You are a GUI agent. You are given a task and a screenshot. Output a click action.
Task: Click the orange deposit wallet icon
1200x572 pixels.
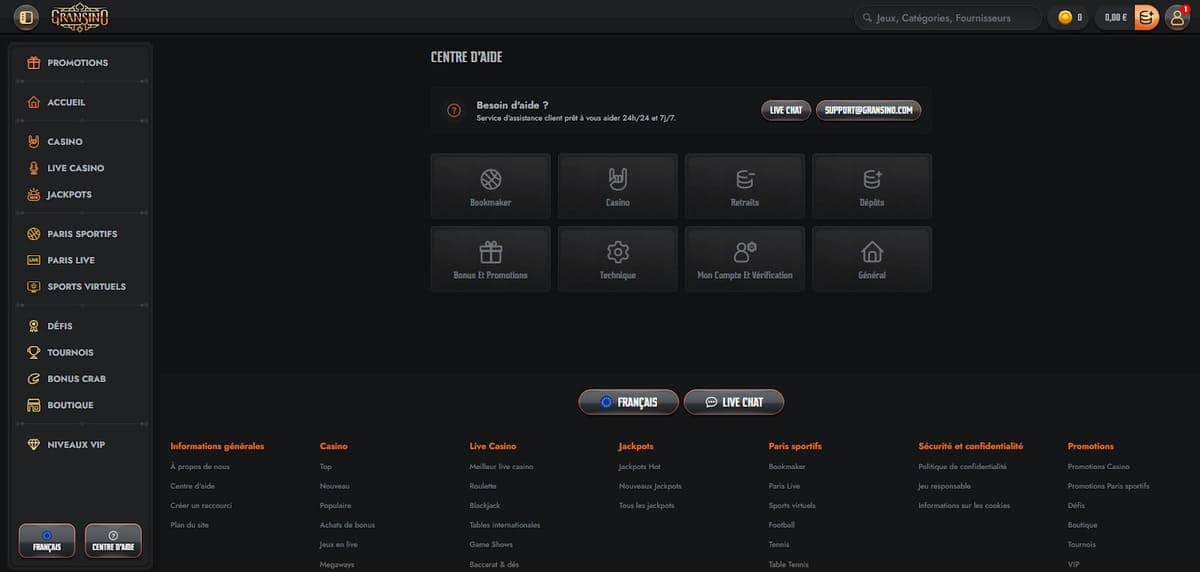[1146, 17]
